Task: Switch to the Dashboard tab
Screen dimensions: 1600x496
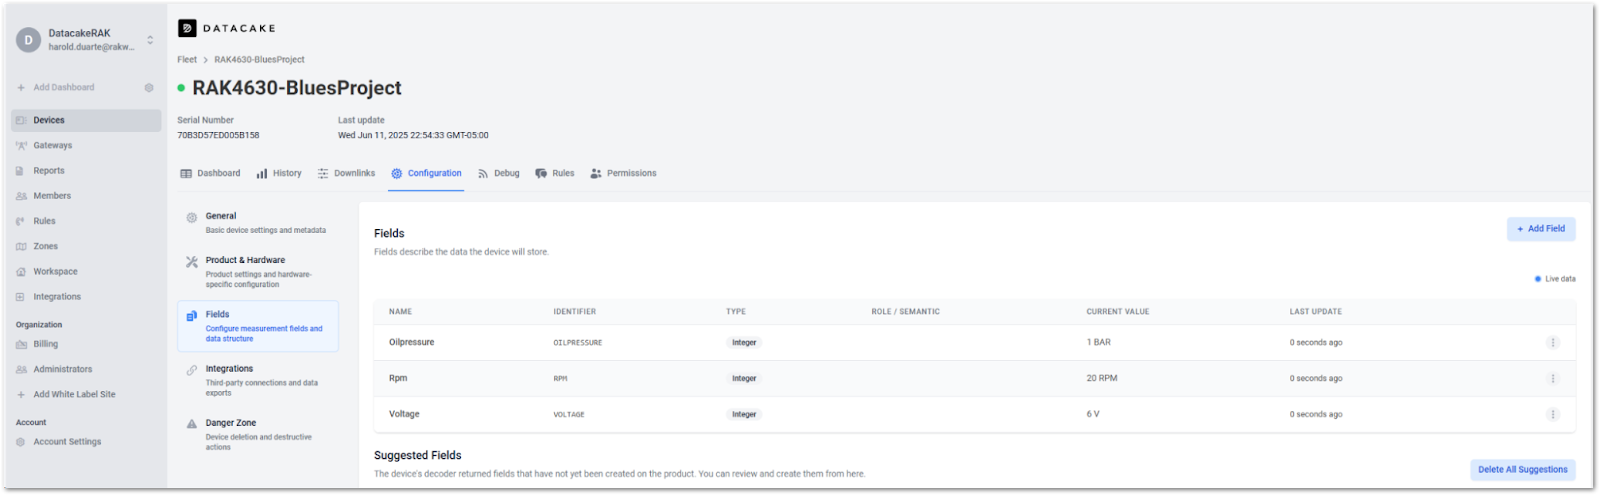Action: 210,174
